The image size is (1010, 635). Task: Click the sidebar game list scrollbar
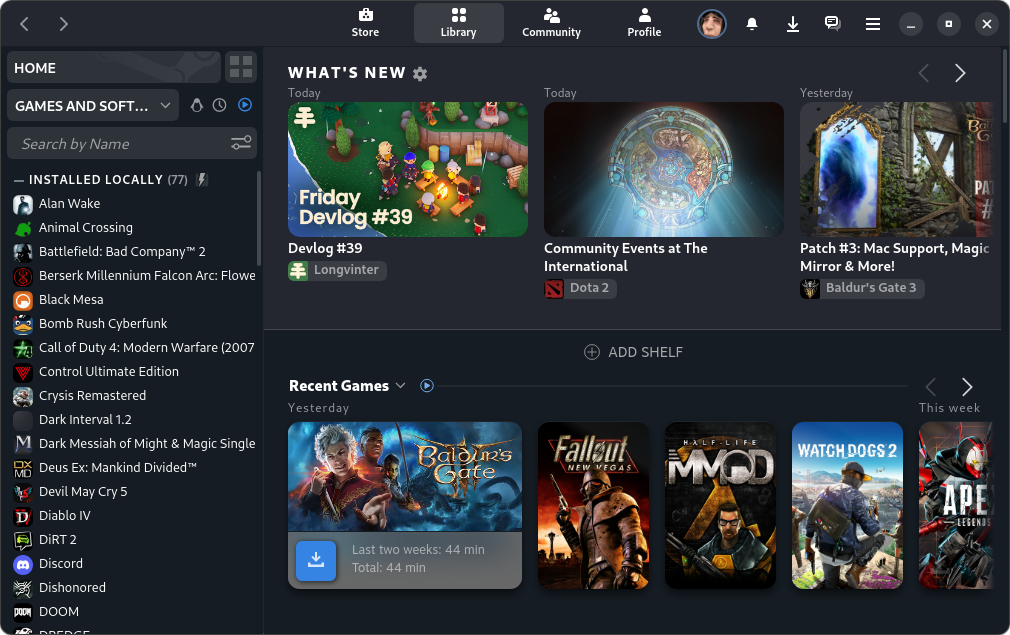(259, 219)
